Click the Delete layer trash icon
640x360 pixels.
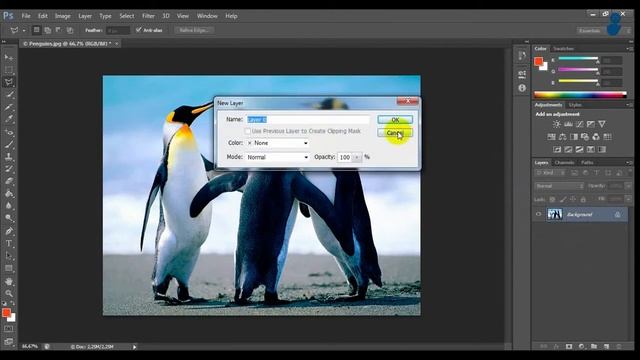click(x=619, y=346)
